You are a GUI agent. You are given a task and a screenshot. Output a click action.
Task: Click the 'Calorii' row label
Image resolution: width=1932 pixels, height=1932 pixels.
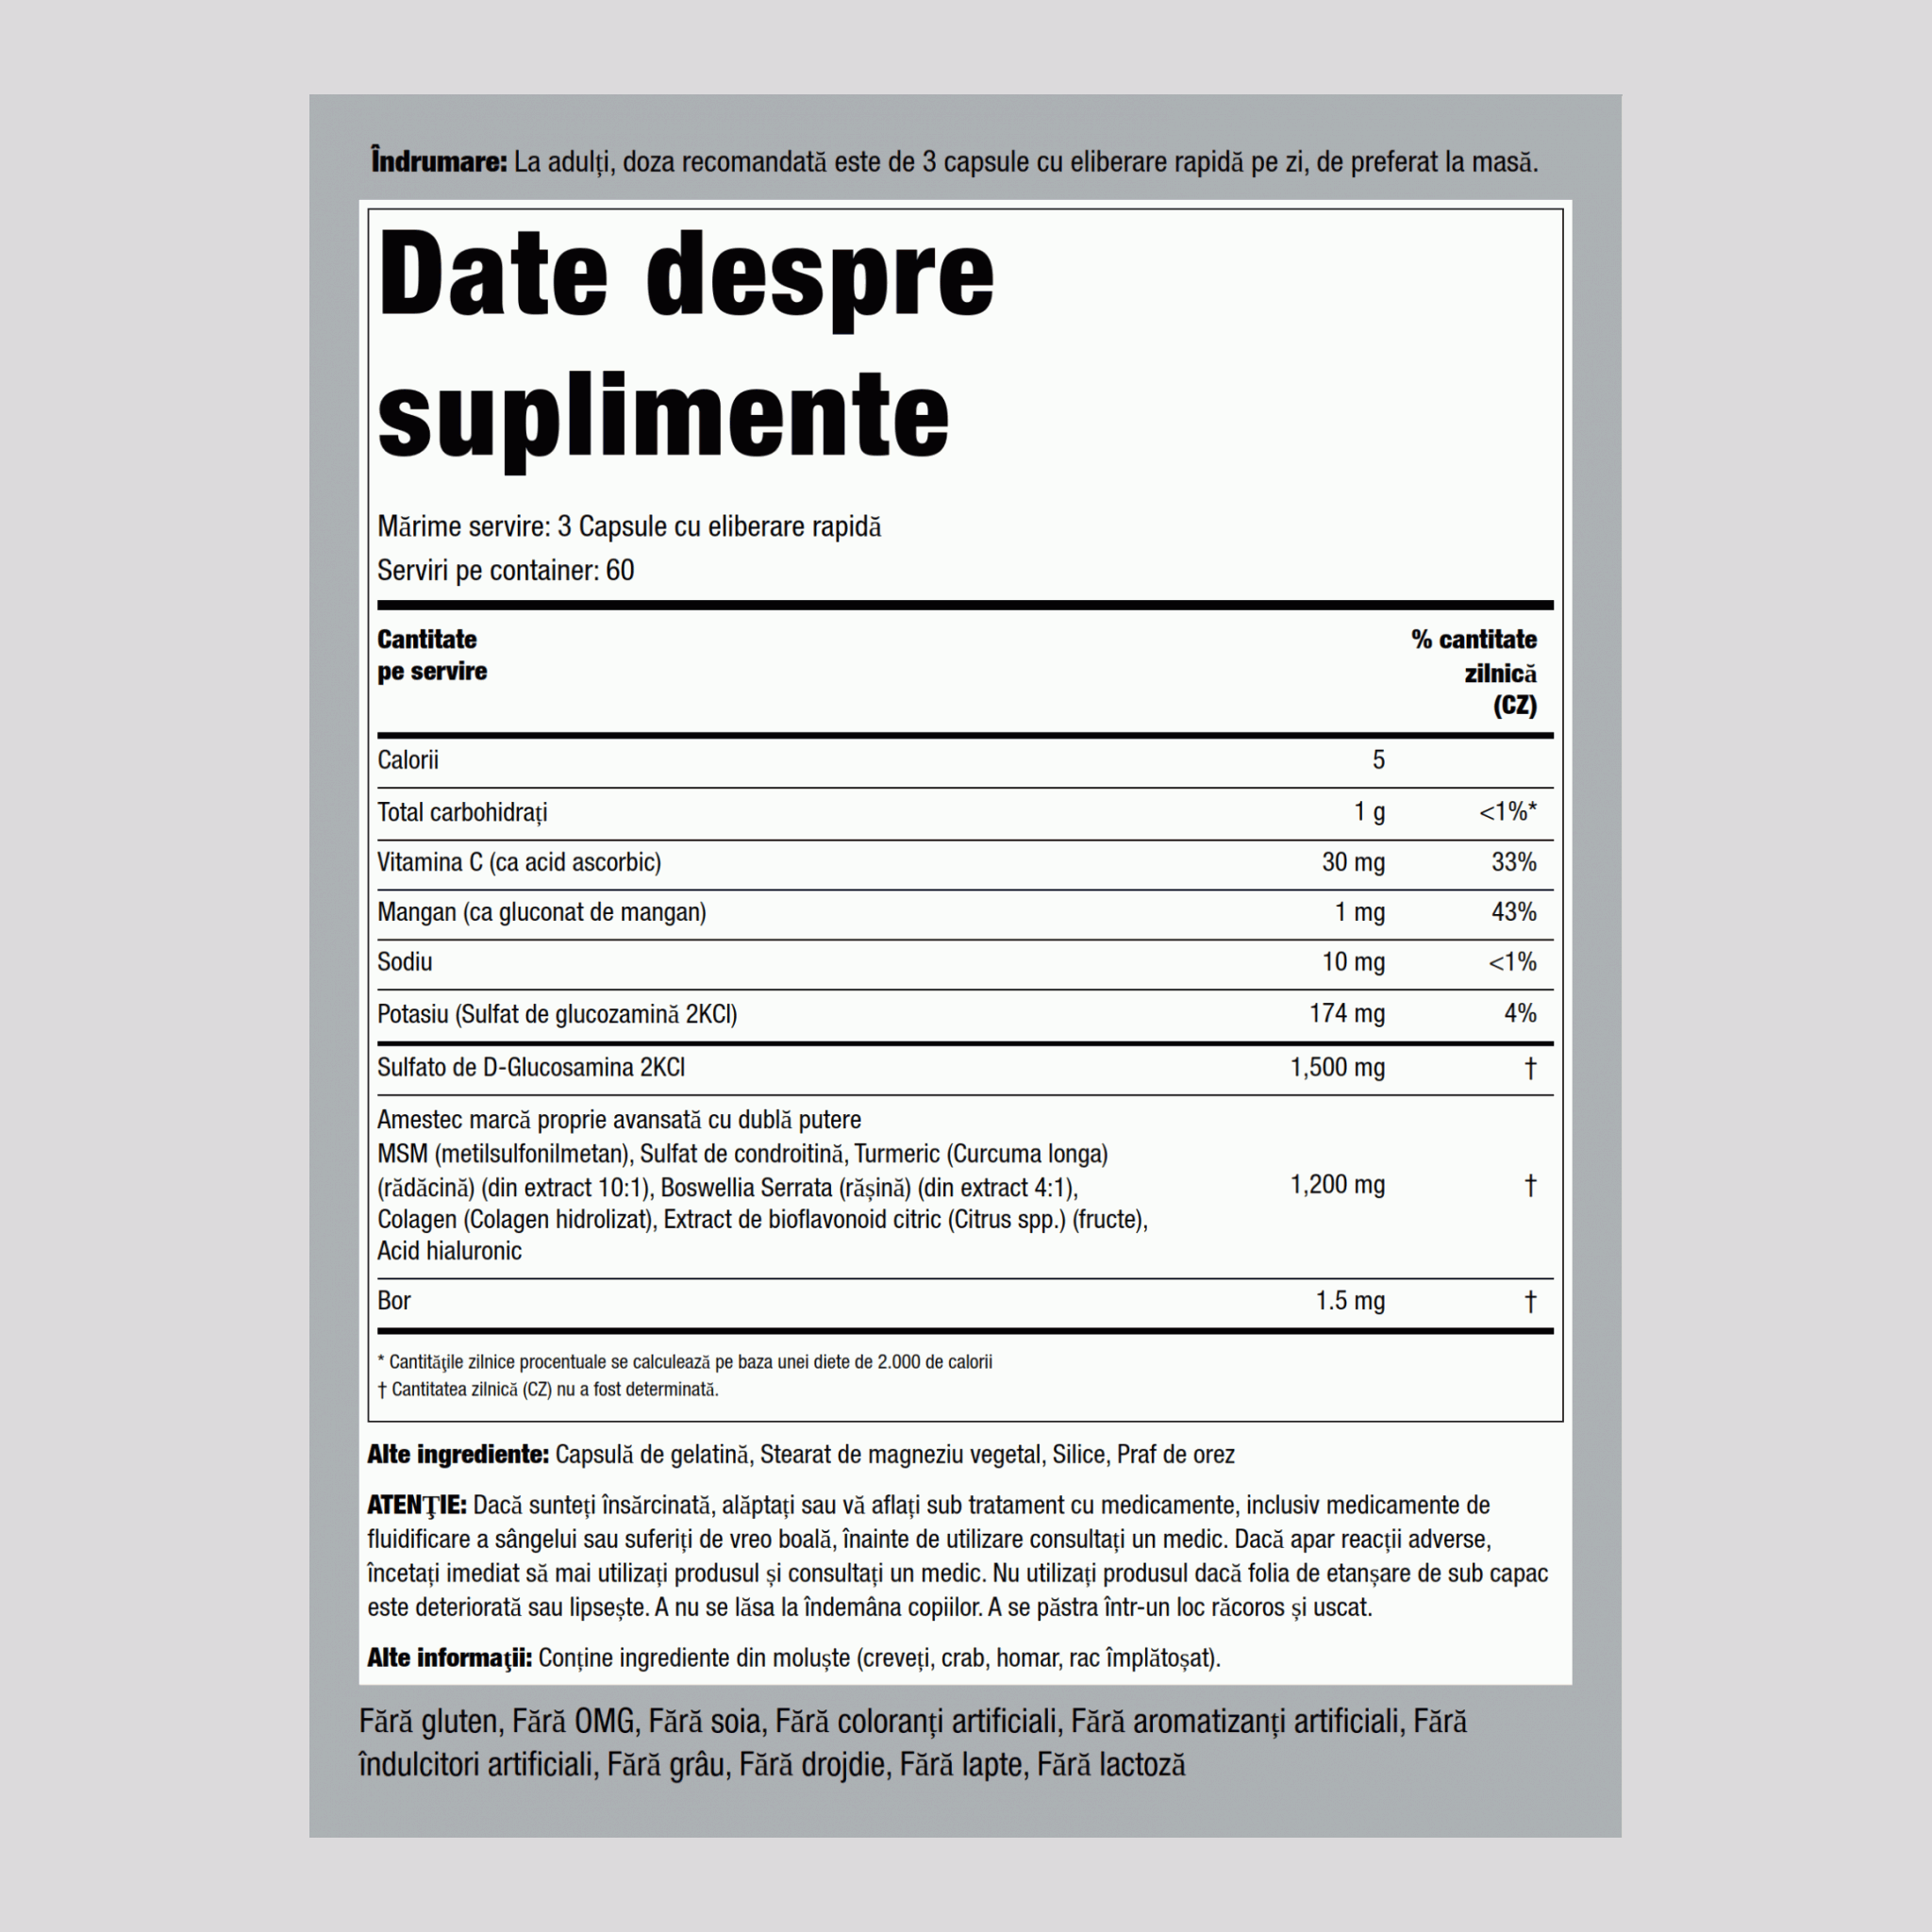(408, 760)
